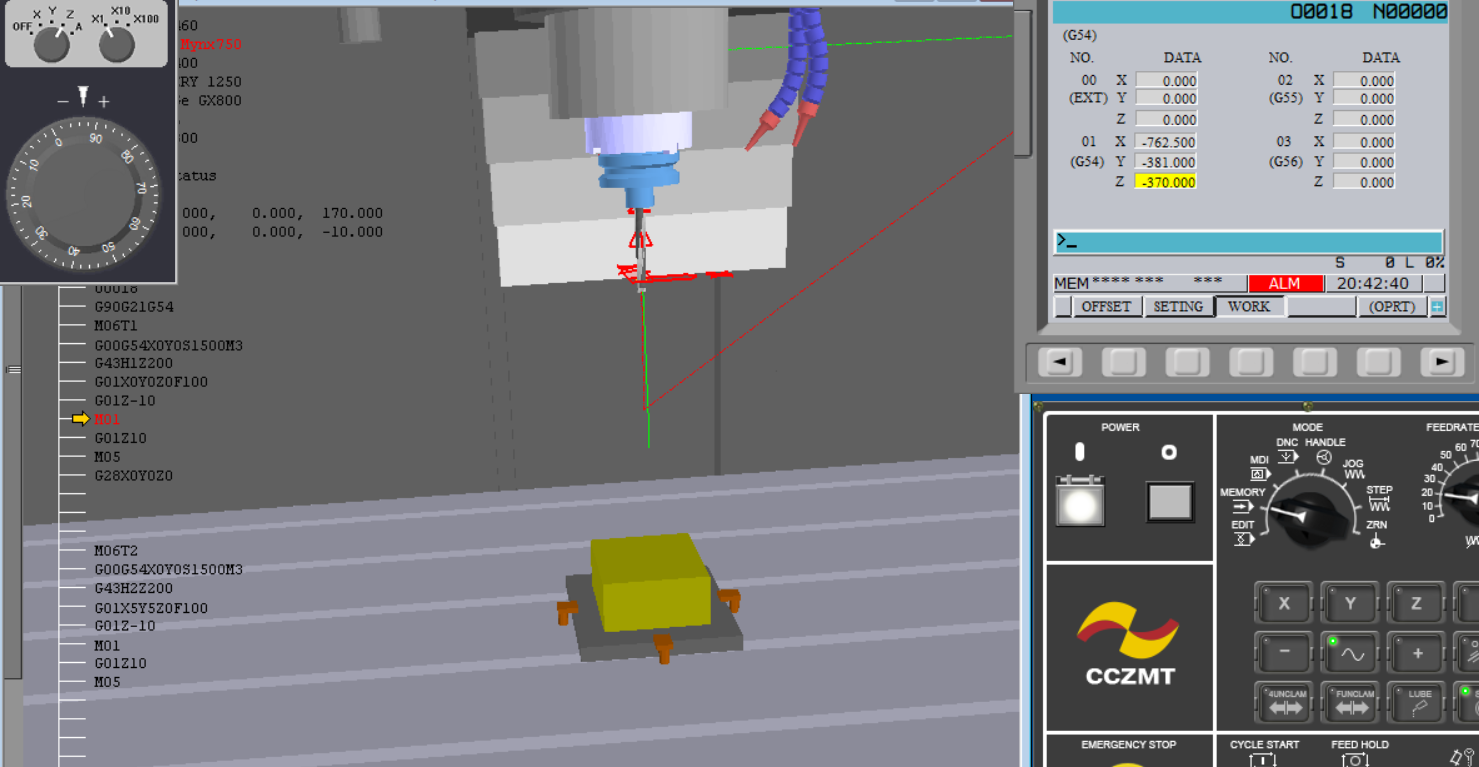The width and height of the screenshot is (1479, 767).
Task: Turn the axis selector knob on the handwheel pendant
Action: click(x=52, y=44)
